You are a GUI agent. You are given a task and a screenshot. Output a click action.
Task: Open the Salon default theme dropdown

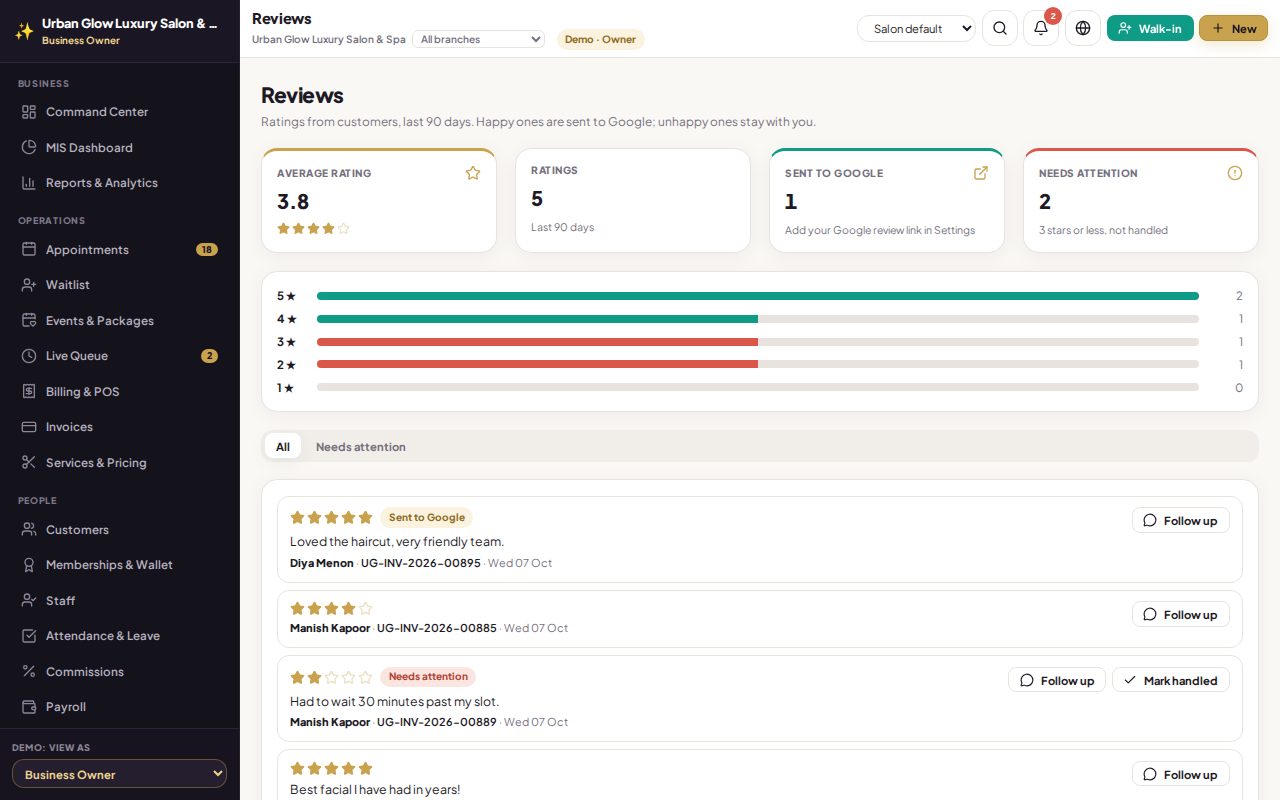[917, 29]
